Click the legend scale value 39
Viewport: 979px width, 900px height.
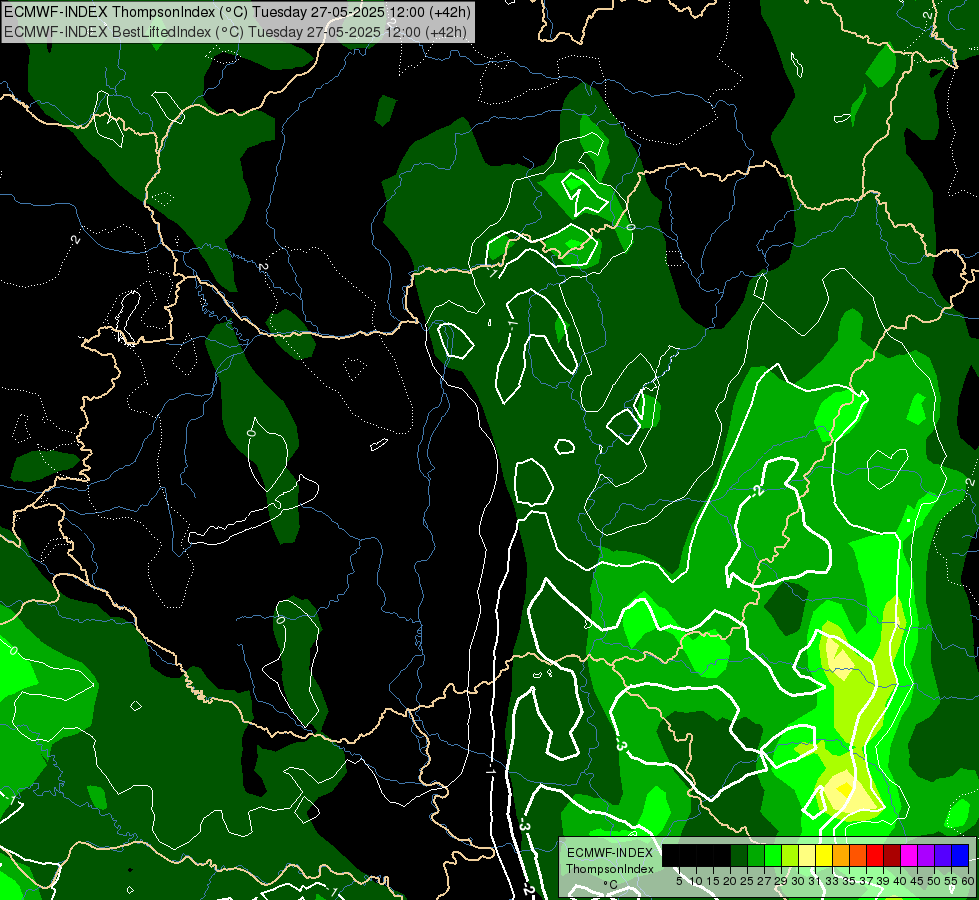tap(883, 881)
